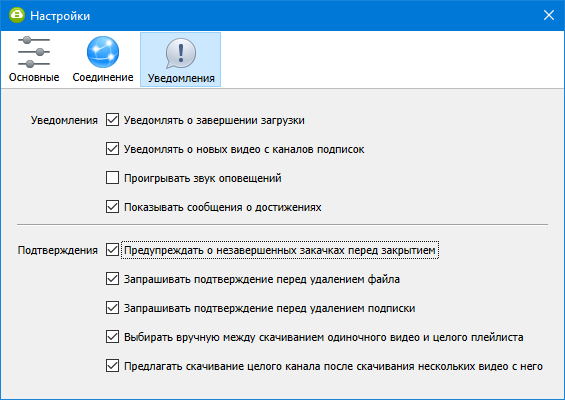Toggle Запрашивать подтверждение перед удалением файла checkbox

112,279
